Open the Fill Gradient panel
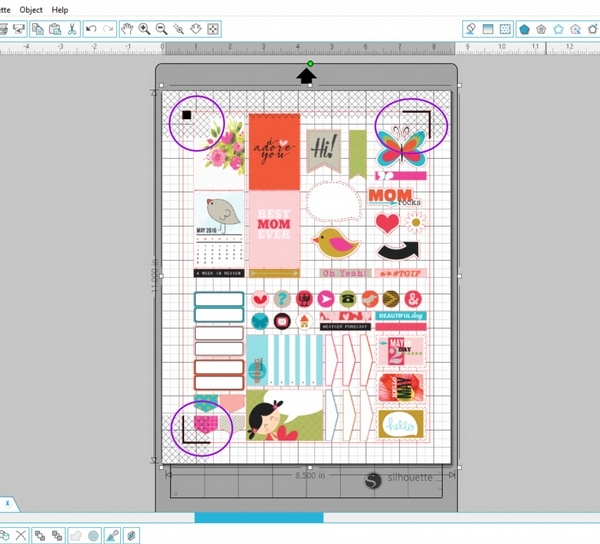The height and width of the screenshot is (544, 600). [x=488, y=29]
